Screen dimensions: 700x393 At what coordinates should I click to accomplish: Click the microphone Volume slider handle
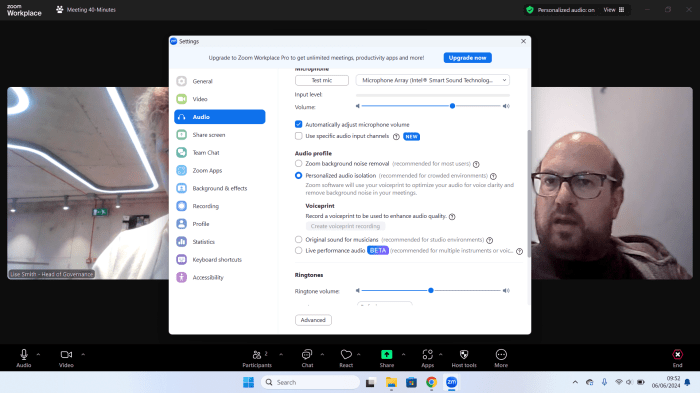coord(452,106)
